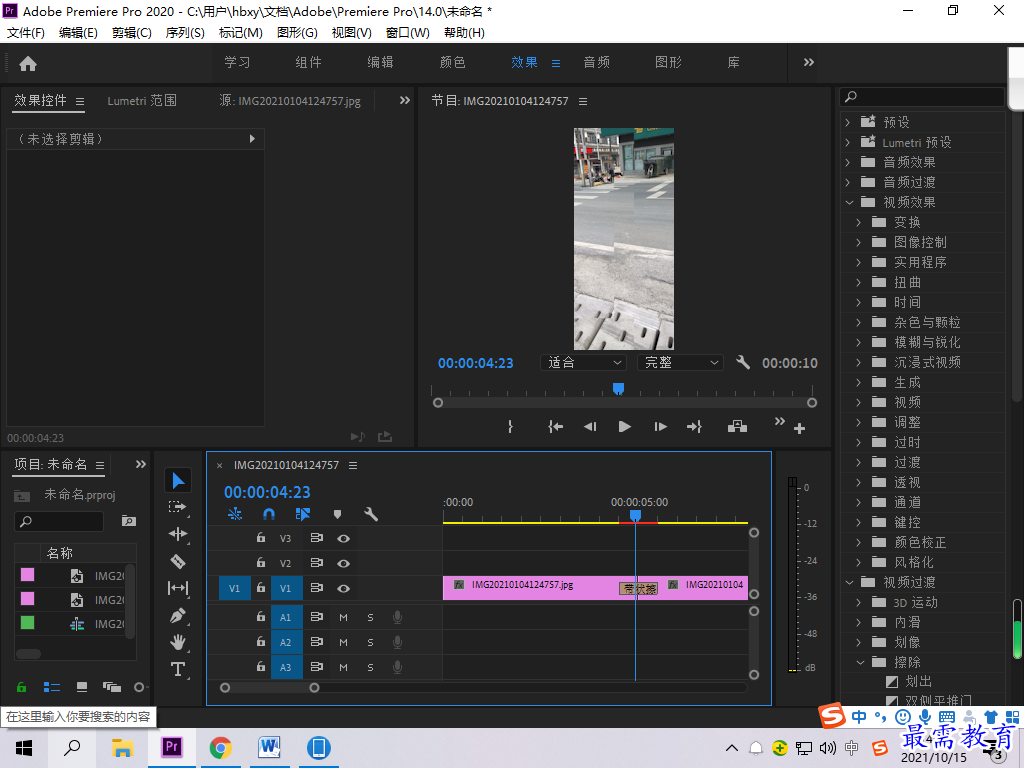Image resolution: width=1024 pixels, height=768 pixels.
Task: Click the Add Marker icon in timeline
Action: click(337, 515)
